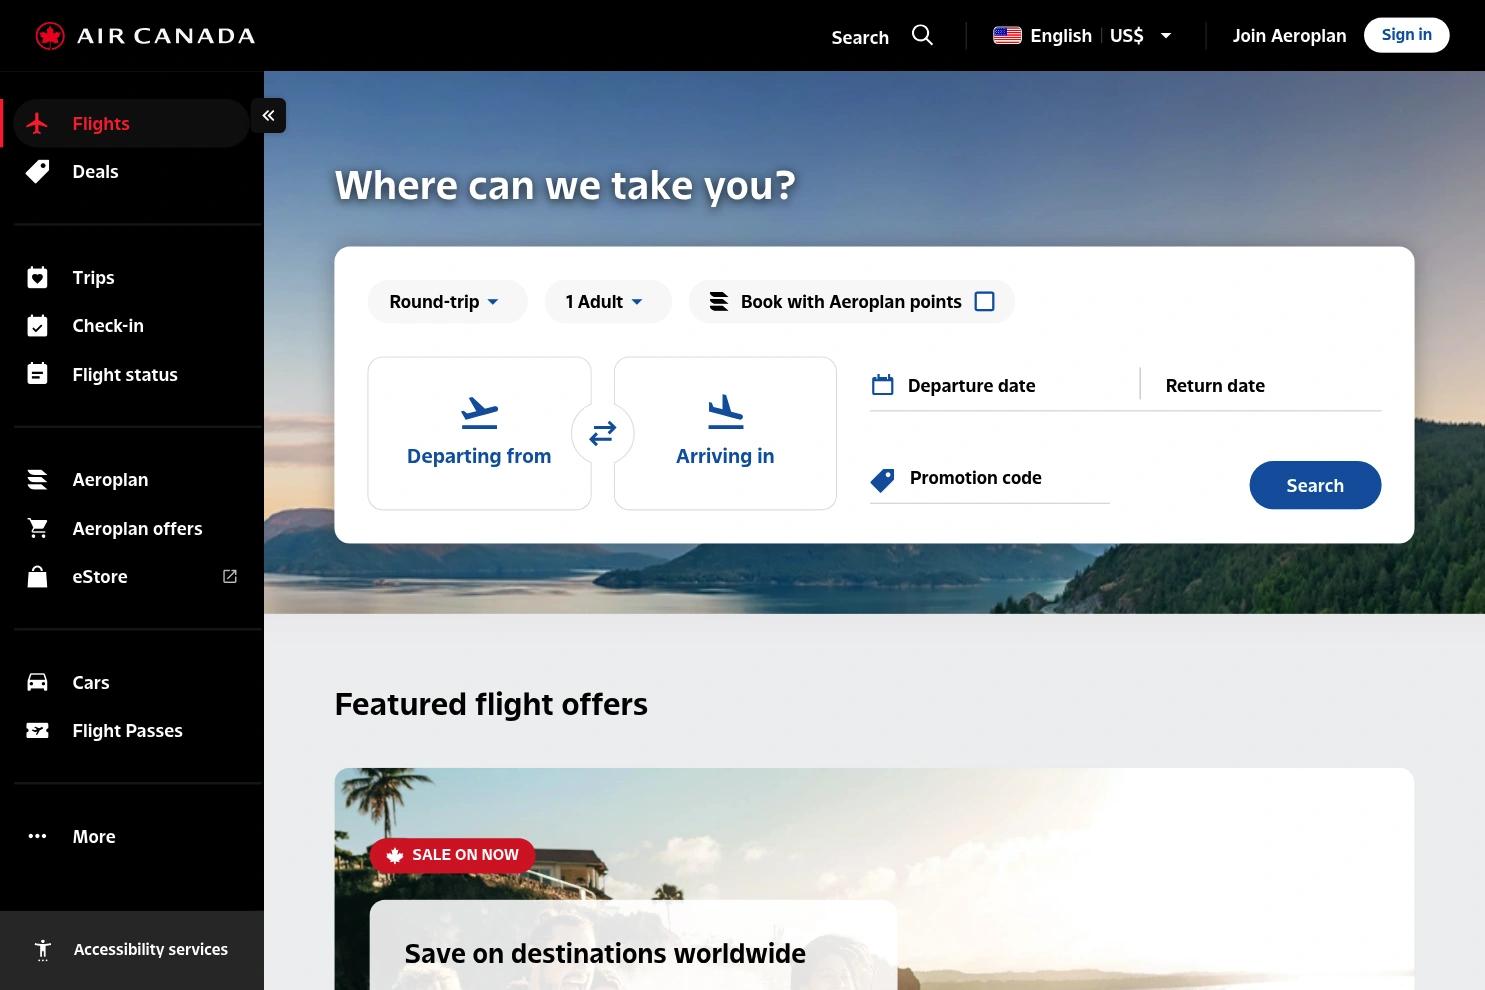1485x990 pixels.
Task: Select the Departing from airport field
Action: click(480, 433)
